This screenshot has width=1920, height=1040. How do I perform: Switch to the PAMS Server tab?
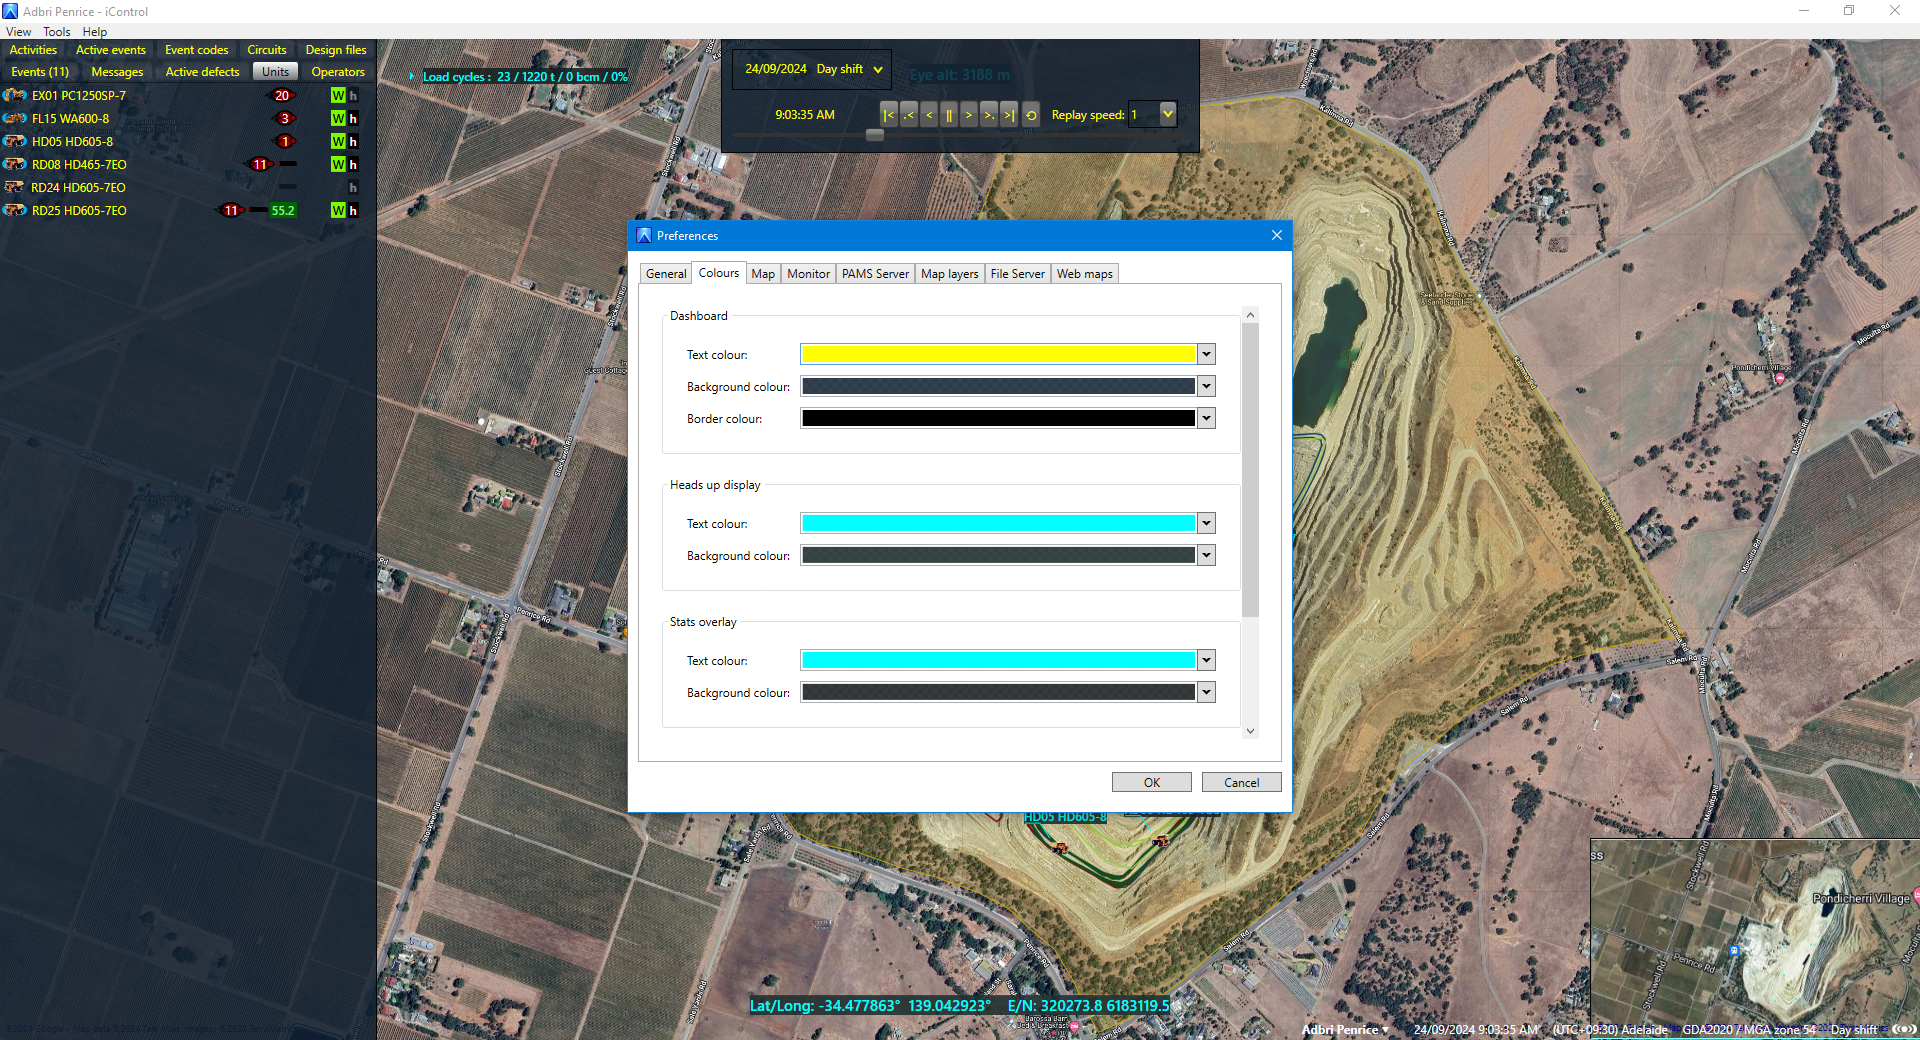tap(875, 274)
